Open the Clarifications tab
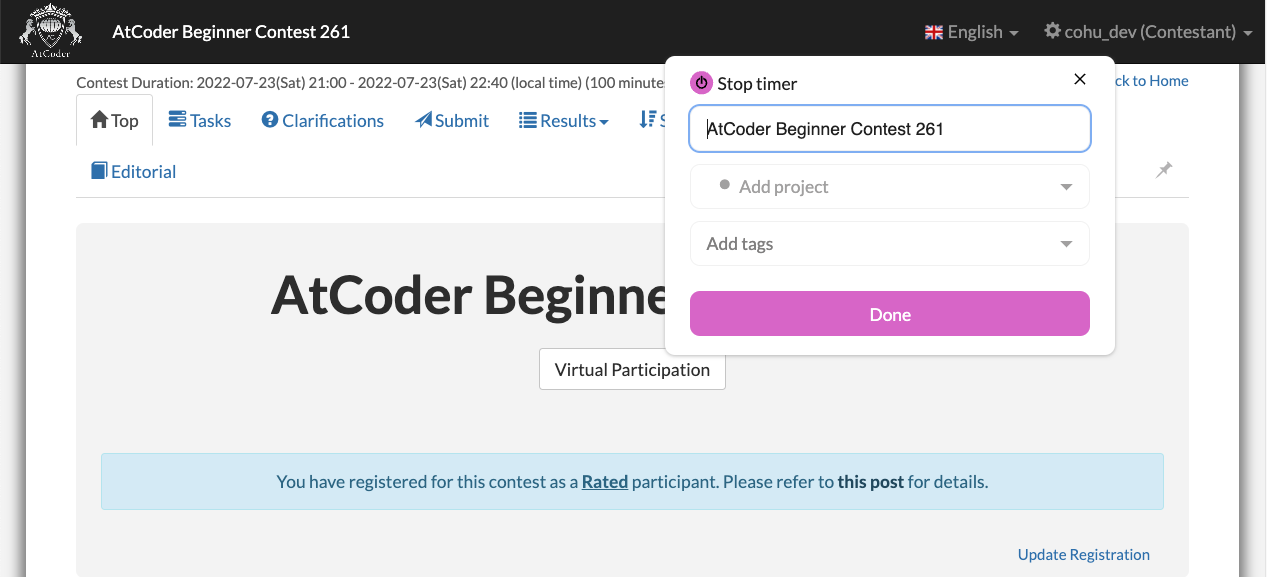 322,120
